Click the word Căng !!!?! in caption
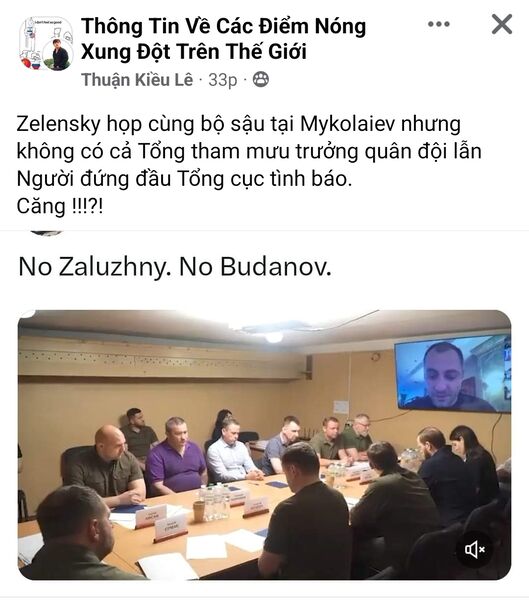 [x=60, y=206]
